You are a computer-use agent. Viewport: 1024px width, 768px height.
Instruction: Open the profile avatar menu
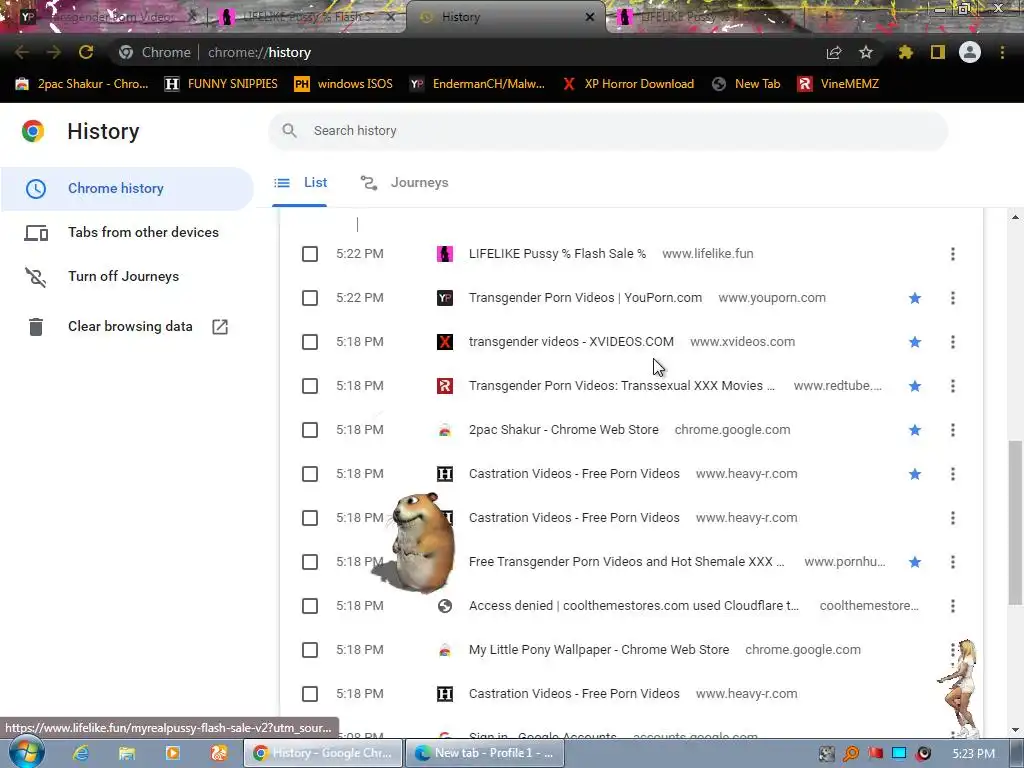pos(970,52)
